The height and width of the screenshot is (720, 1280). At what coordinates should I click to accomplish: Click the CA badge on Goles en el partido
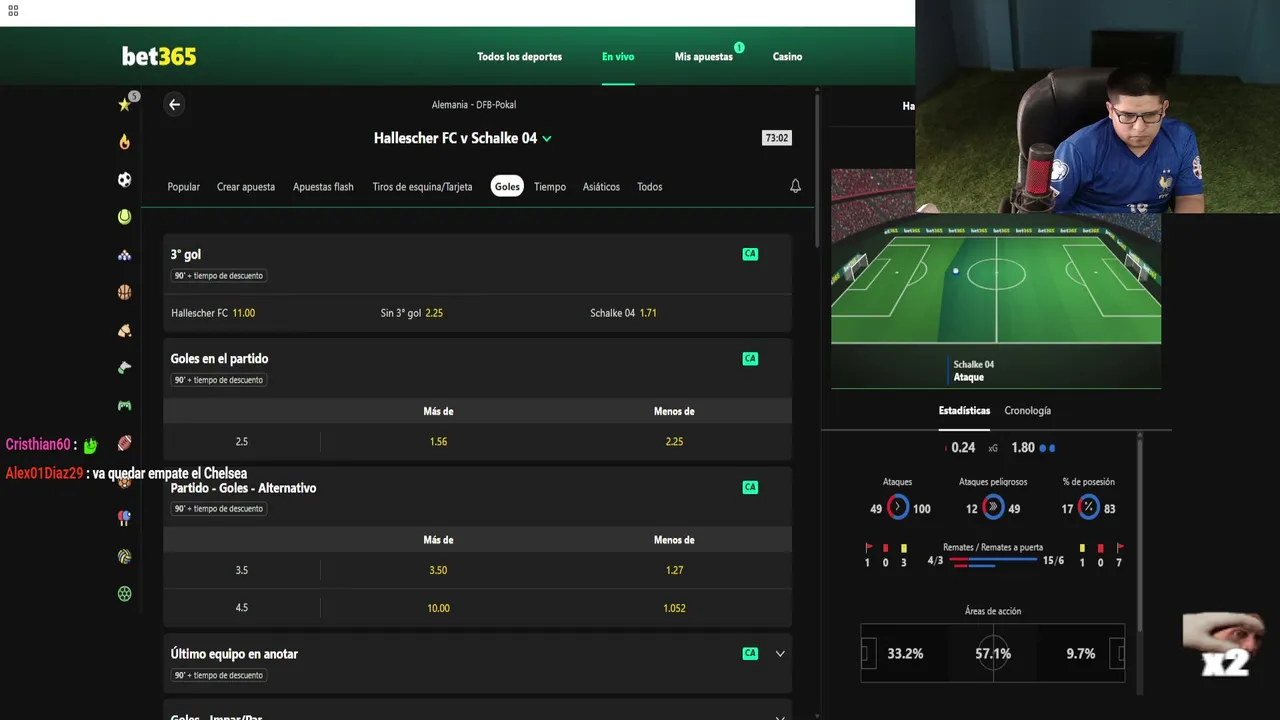point(750,358)
